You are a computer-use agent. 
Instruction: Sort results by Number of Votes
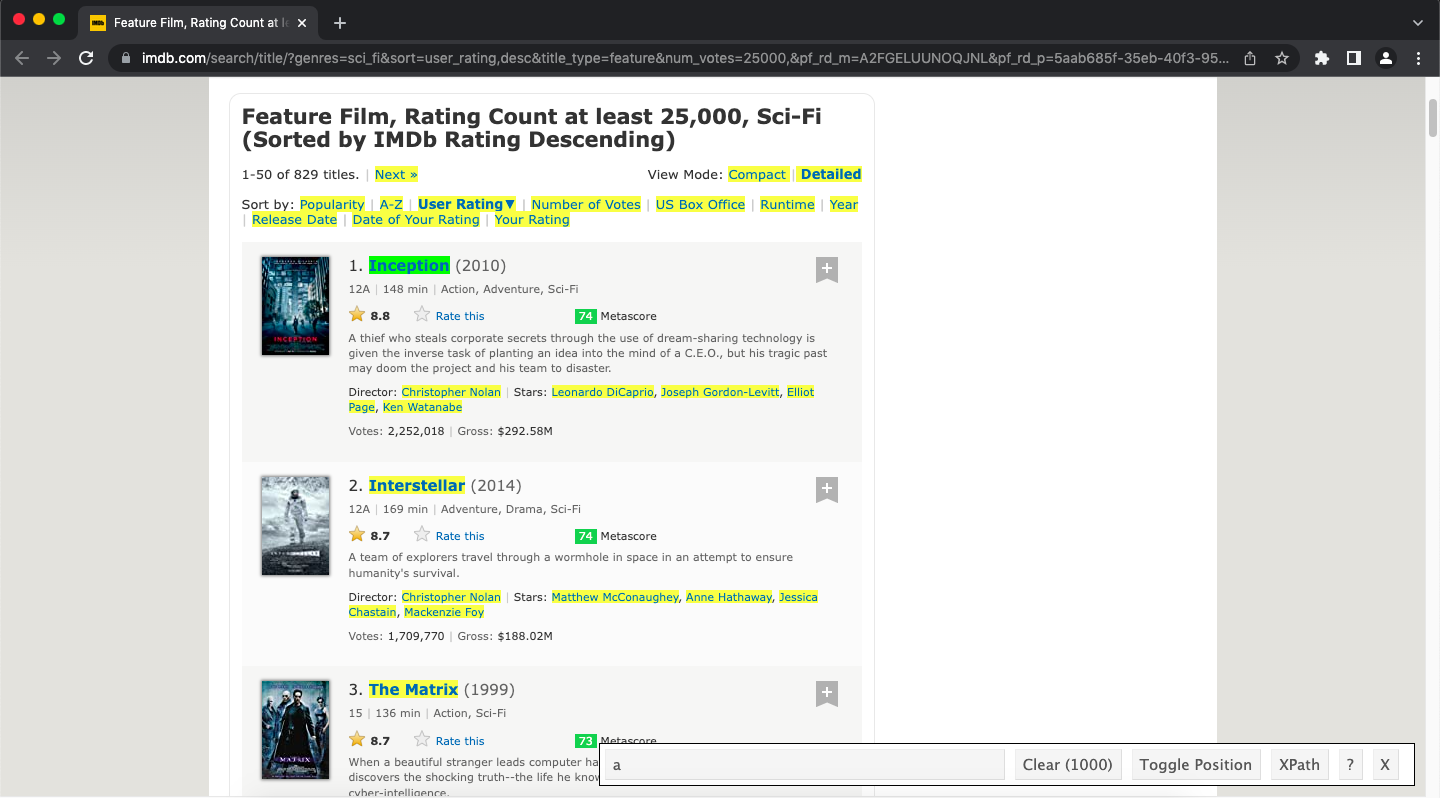(x=586, y=204)
